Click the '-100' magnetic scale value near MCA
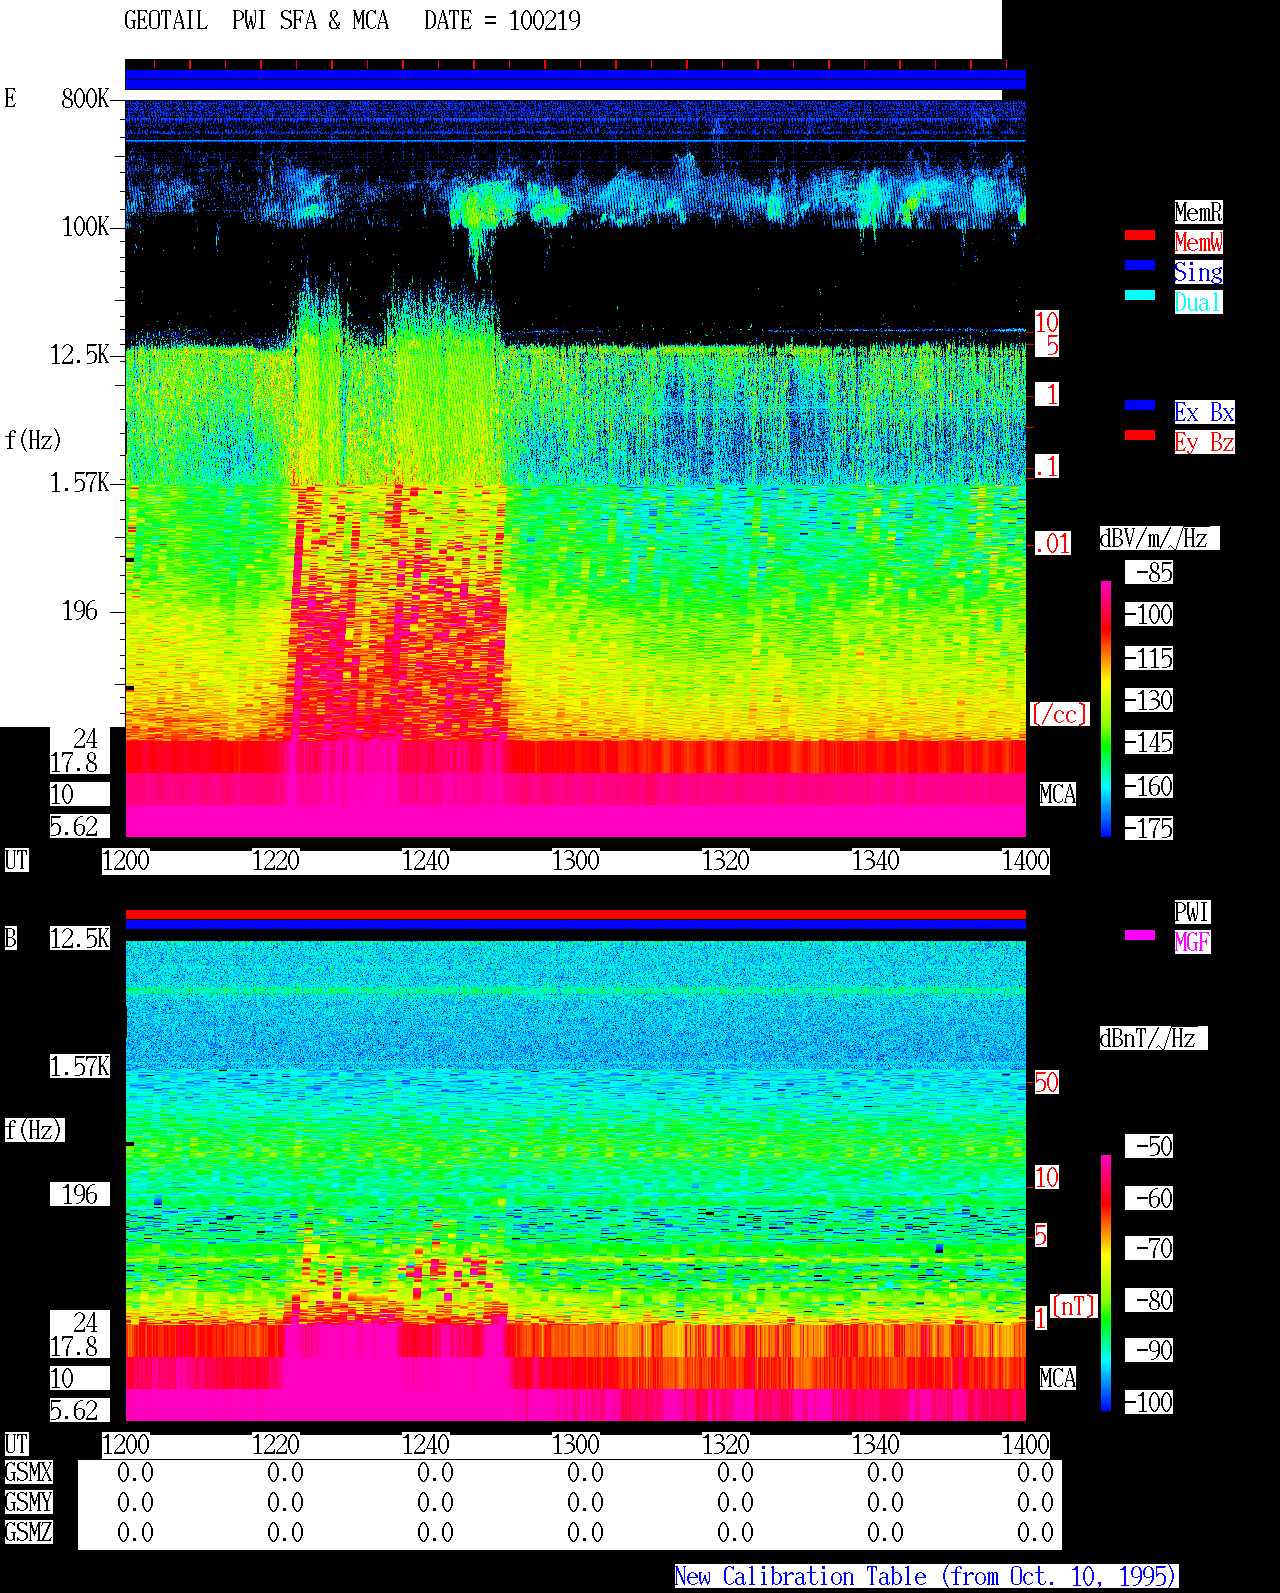 click(1149, 1402)
